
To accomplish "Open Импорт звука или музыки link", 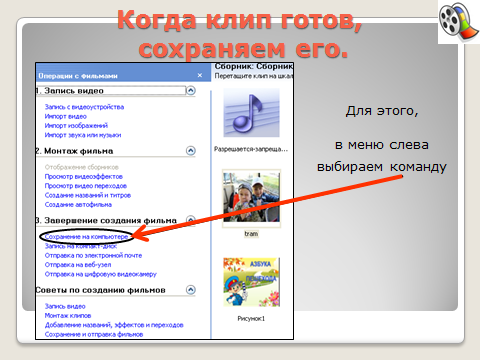I will click(x=83, y=135).
